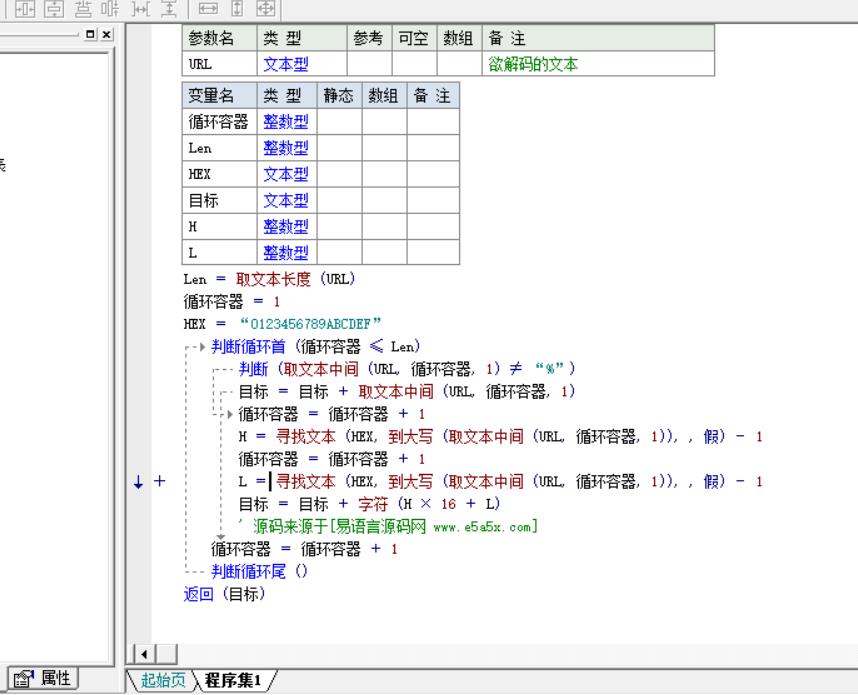Click the 备注 cell for variable Len

(433, 148)
